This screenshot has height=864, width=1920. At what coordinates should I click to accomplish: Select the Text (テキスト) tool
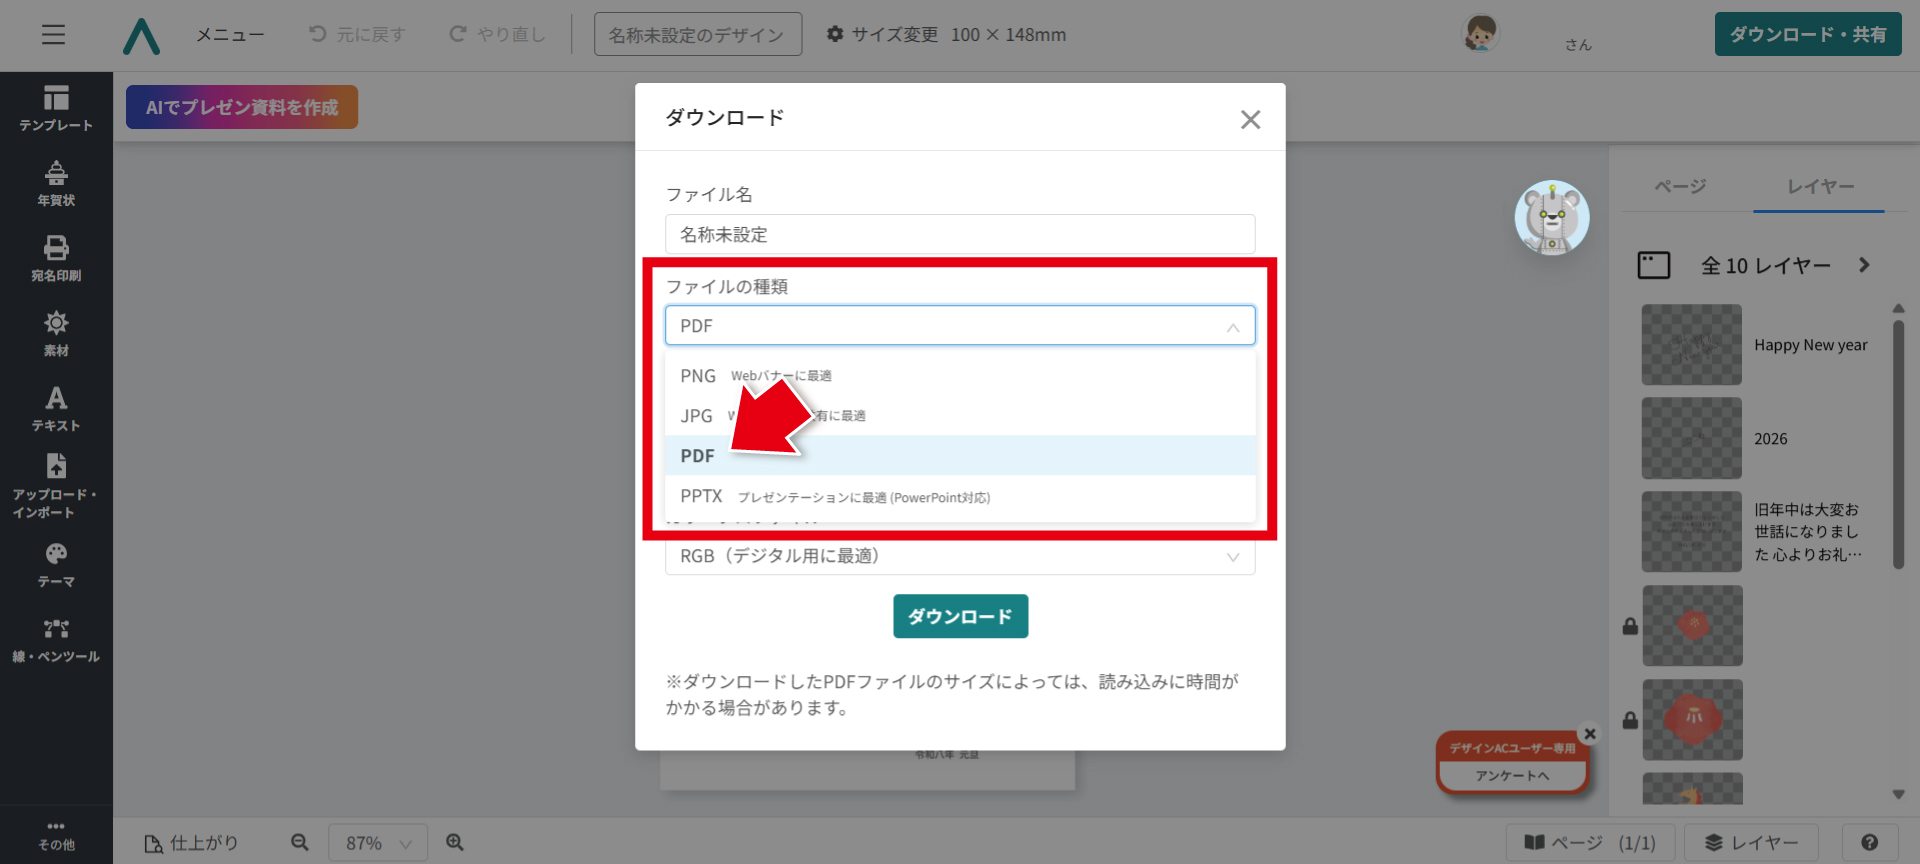click(56, 408)
